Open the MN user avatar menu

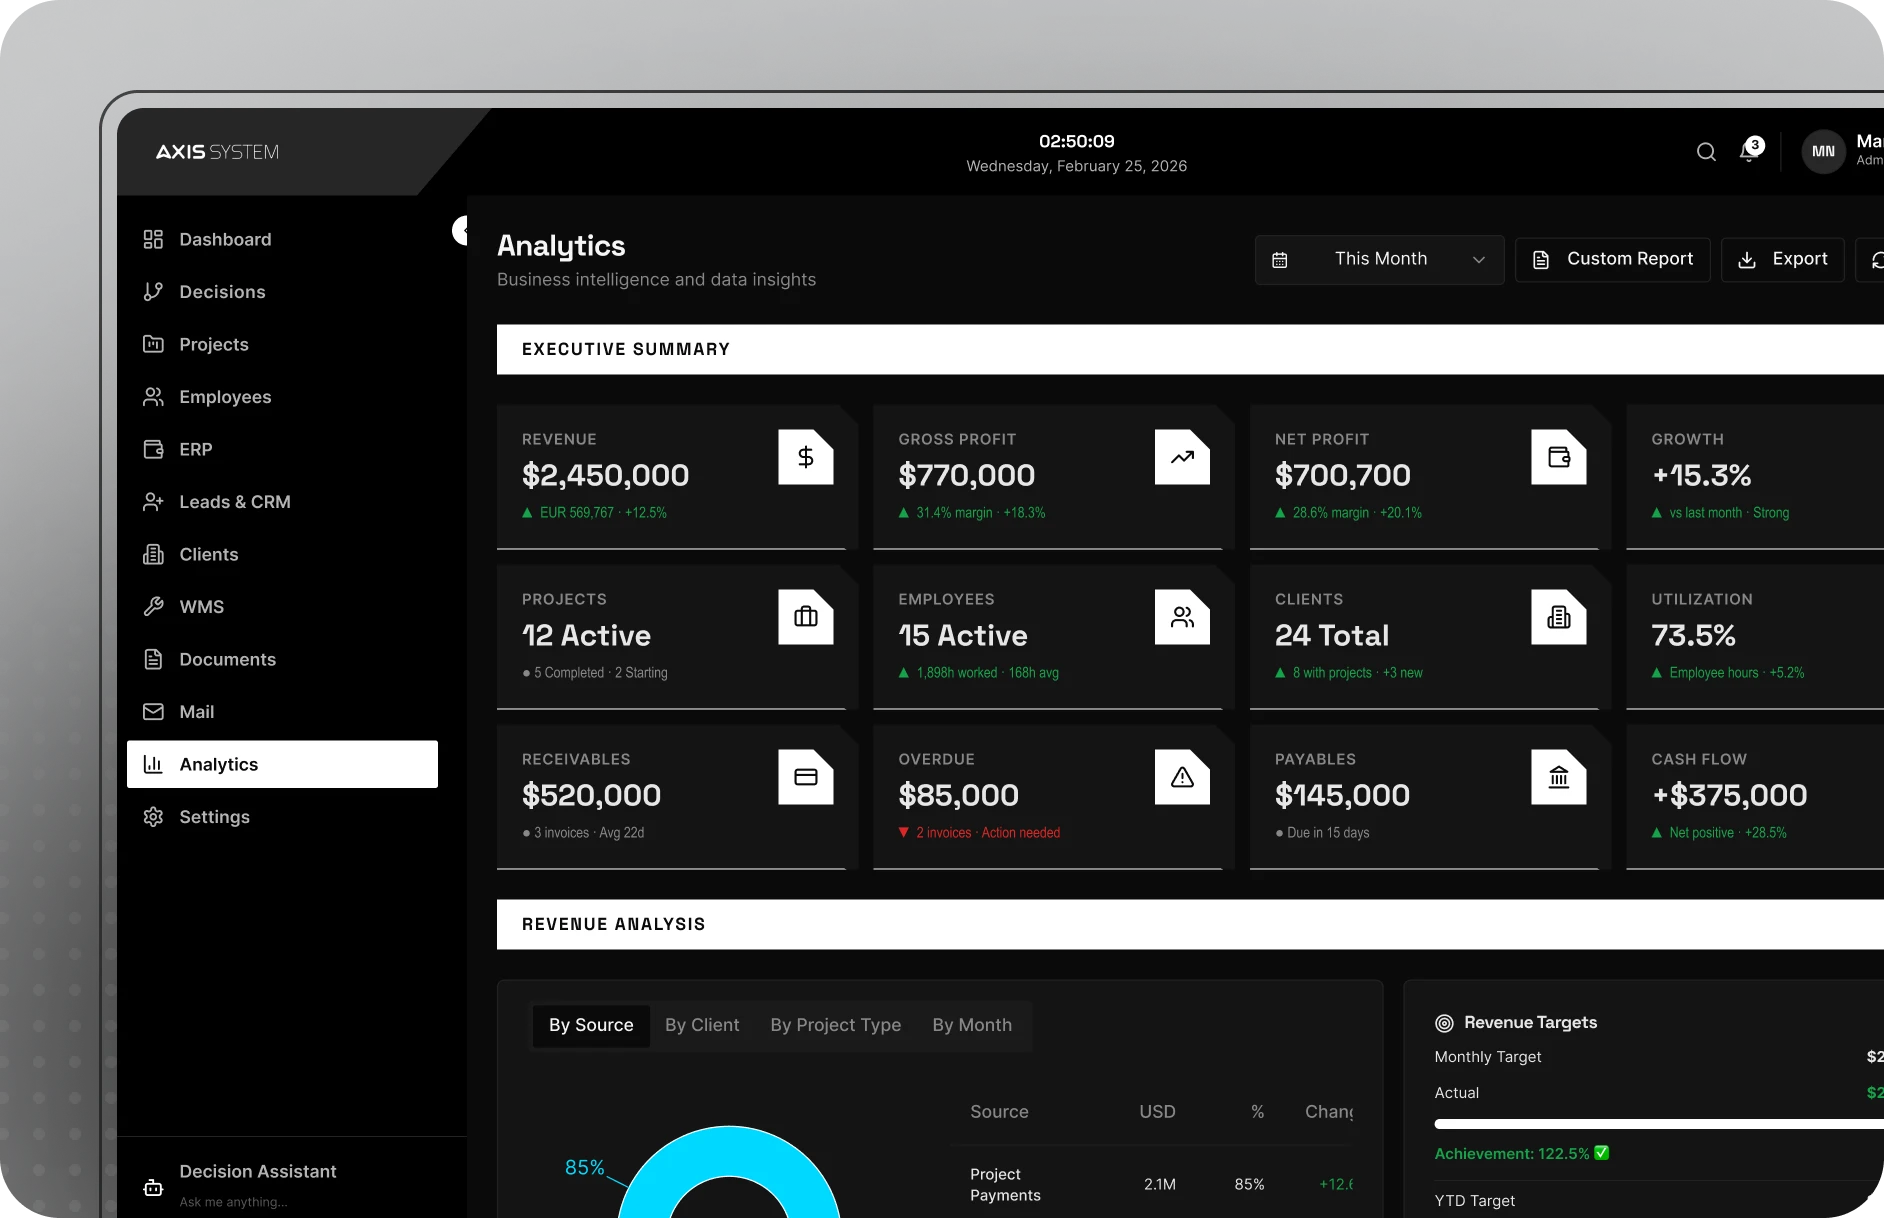1823,152
